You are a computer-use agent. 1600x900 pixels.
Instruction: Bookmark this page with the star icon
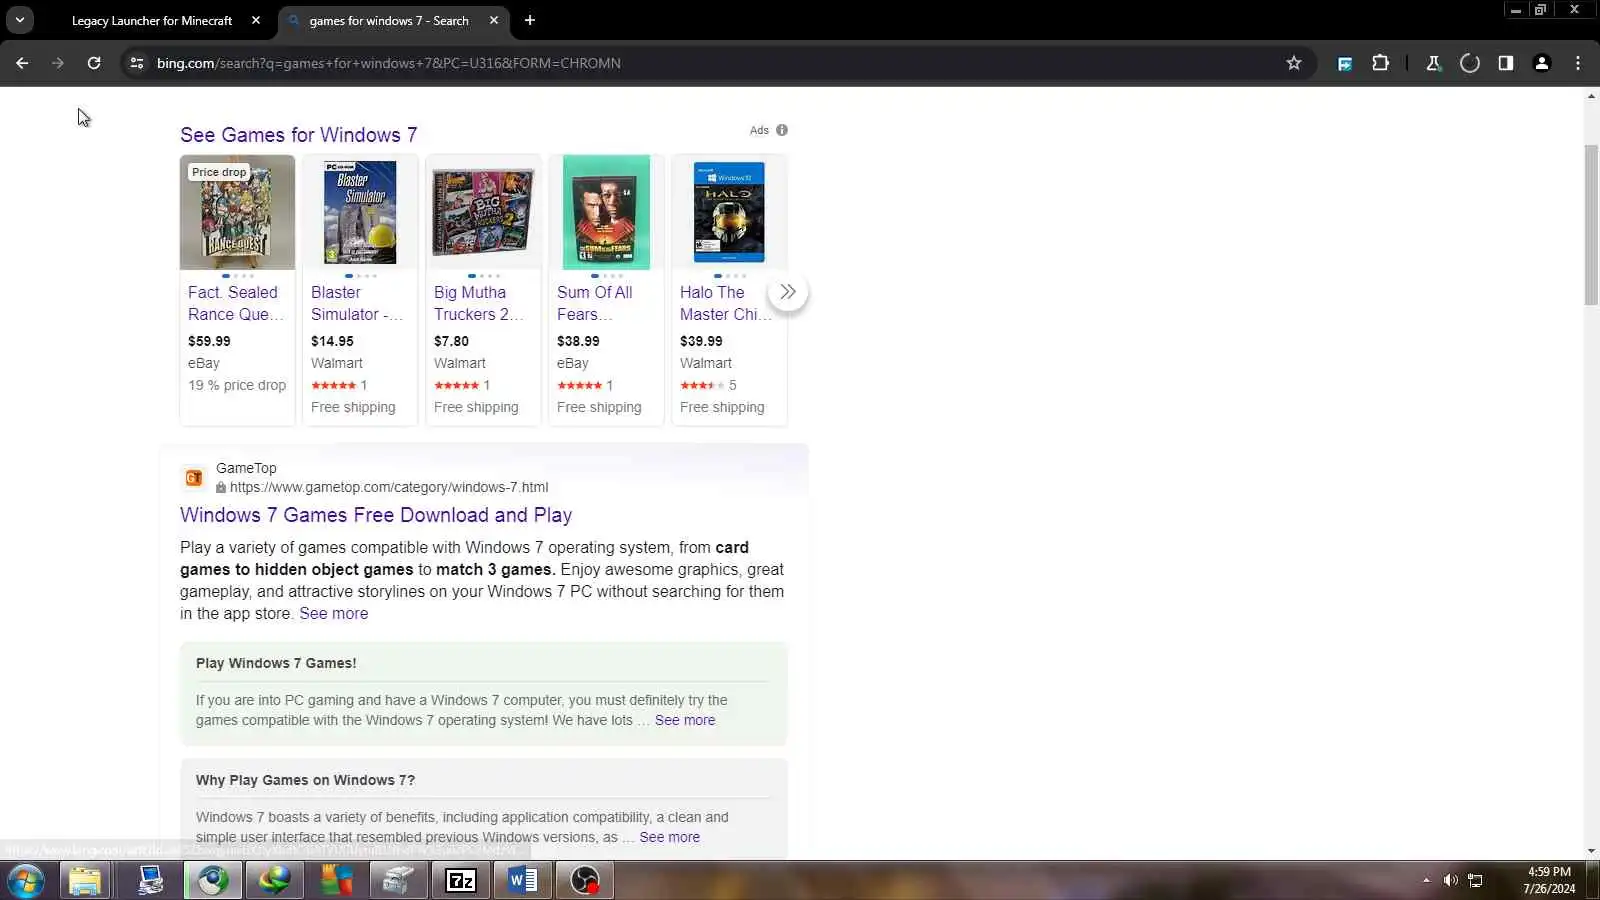coord(1294,63)
